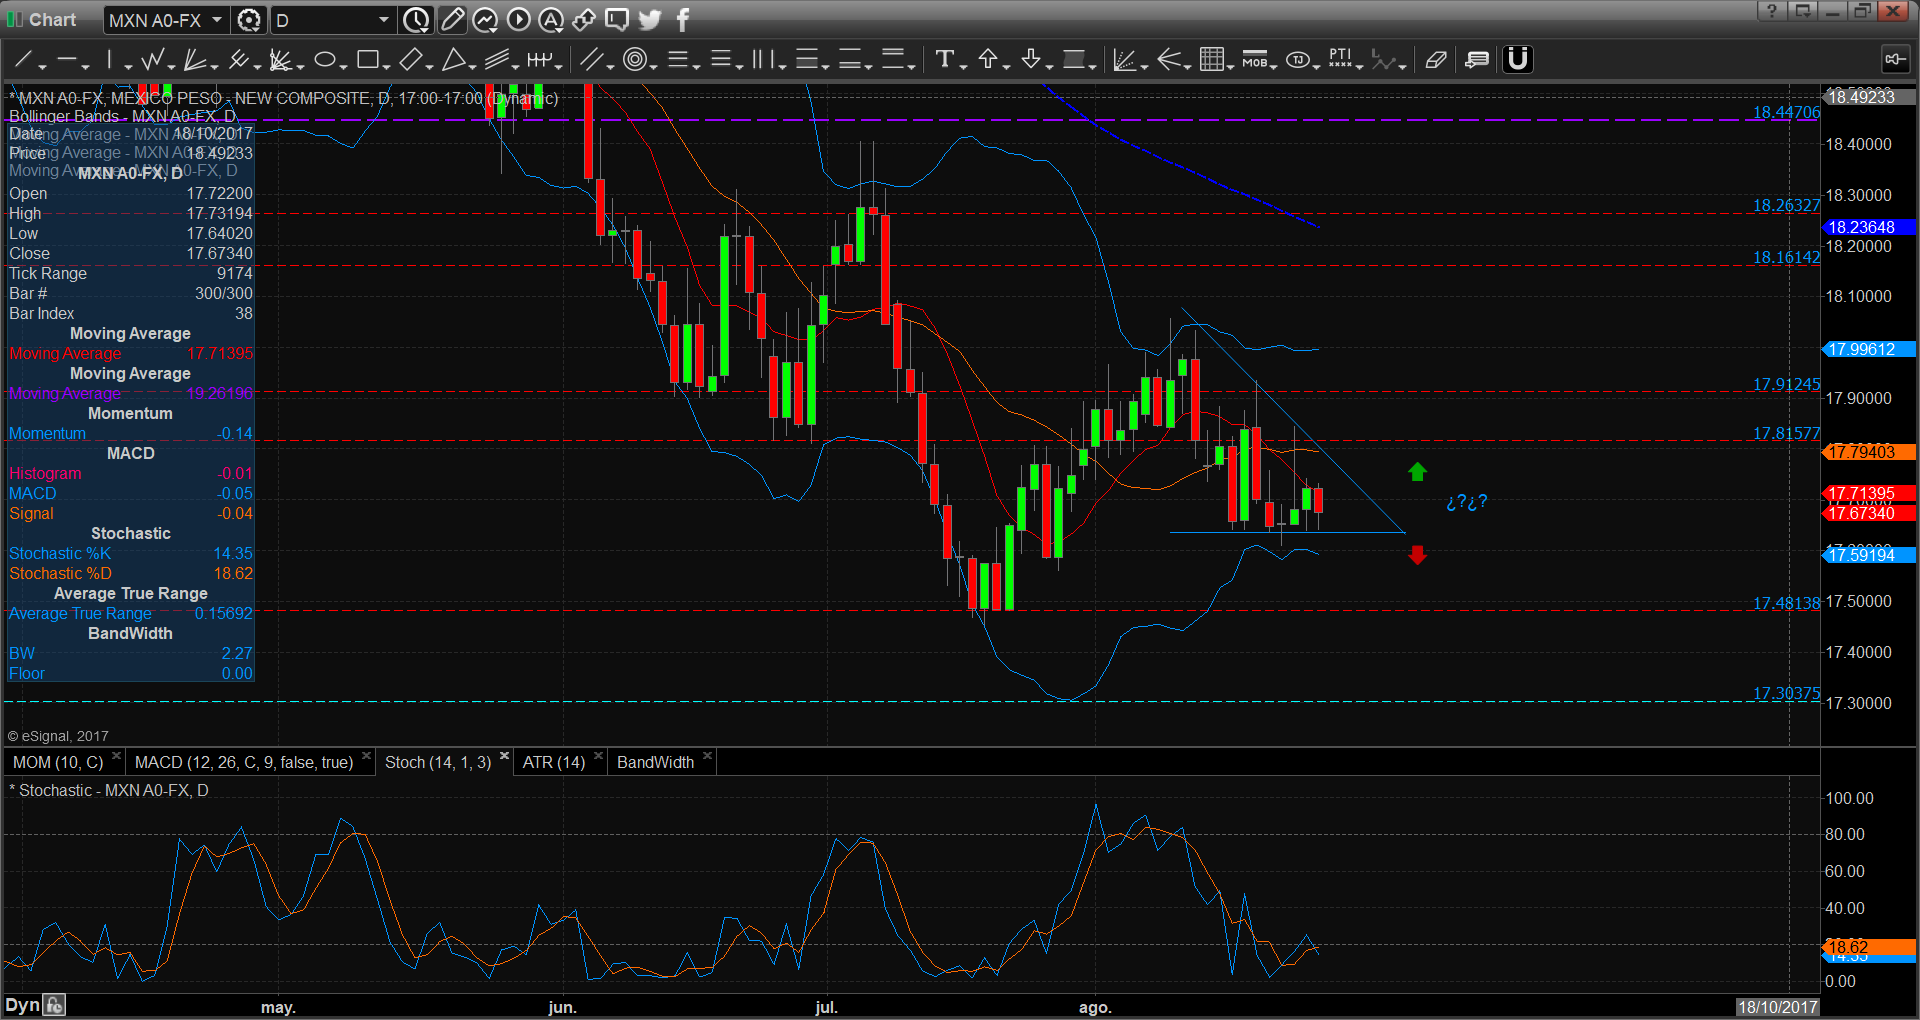The height and width of the screenshot is (1020, 1920).
Task: Toggle the magnet snap mode
Action: (x=1518, y=60)
